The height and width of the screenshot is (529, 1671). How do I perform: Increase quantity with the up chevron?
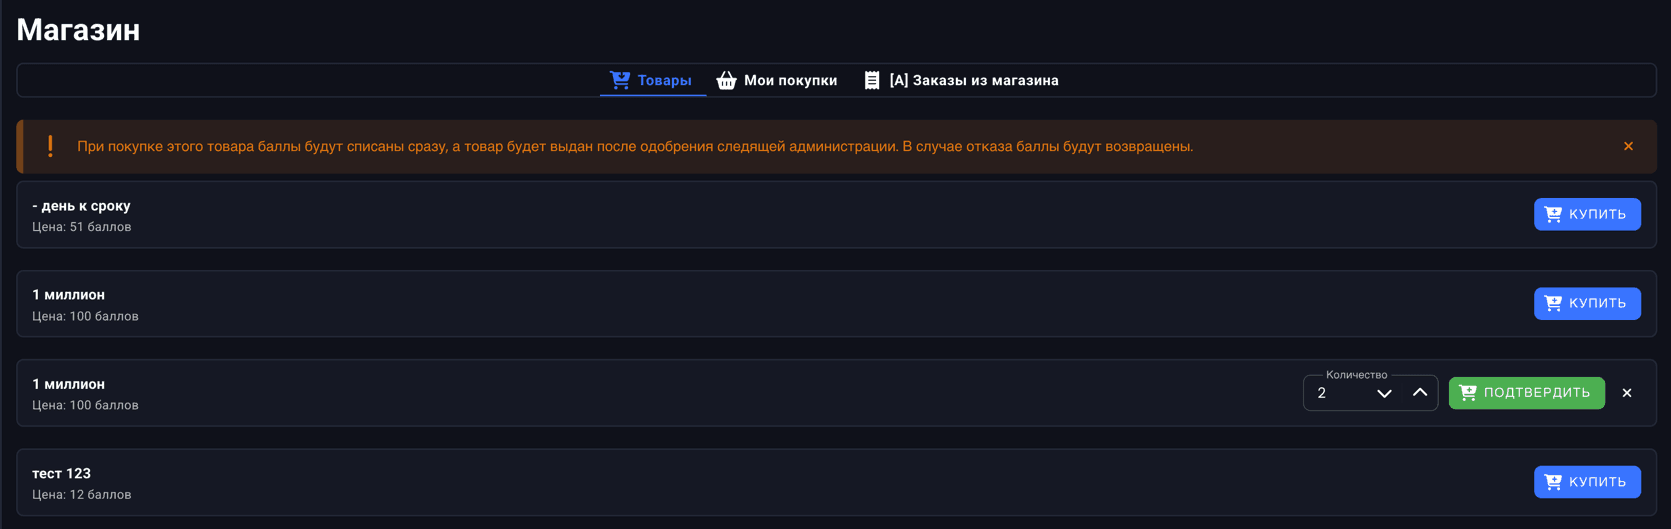(x=1419, y=393)
